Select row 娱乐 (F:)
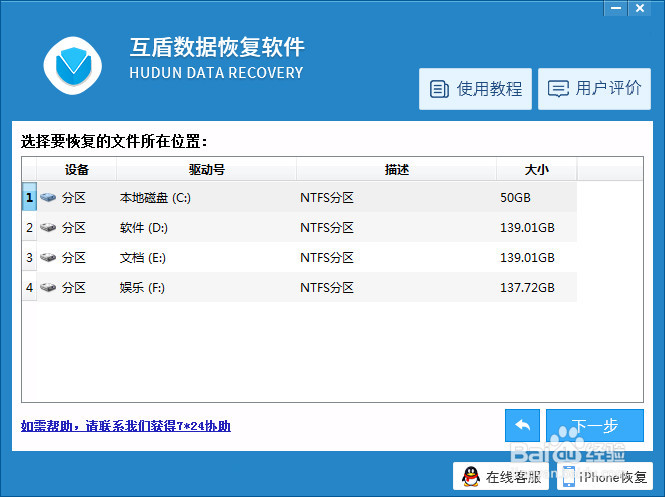Image resolution: width=665 pixels, height=497 pixels. pyautogui.click(x=299, y=288)
